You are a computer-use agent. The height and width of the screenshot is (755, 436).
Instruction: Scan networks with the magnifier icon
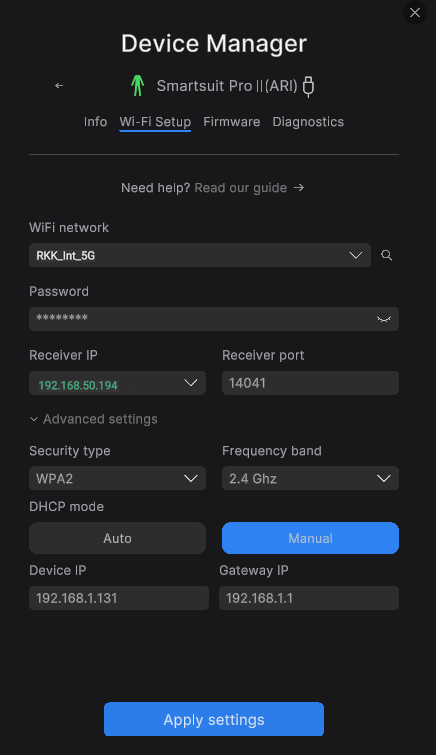coord(386,255)
